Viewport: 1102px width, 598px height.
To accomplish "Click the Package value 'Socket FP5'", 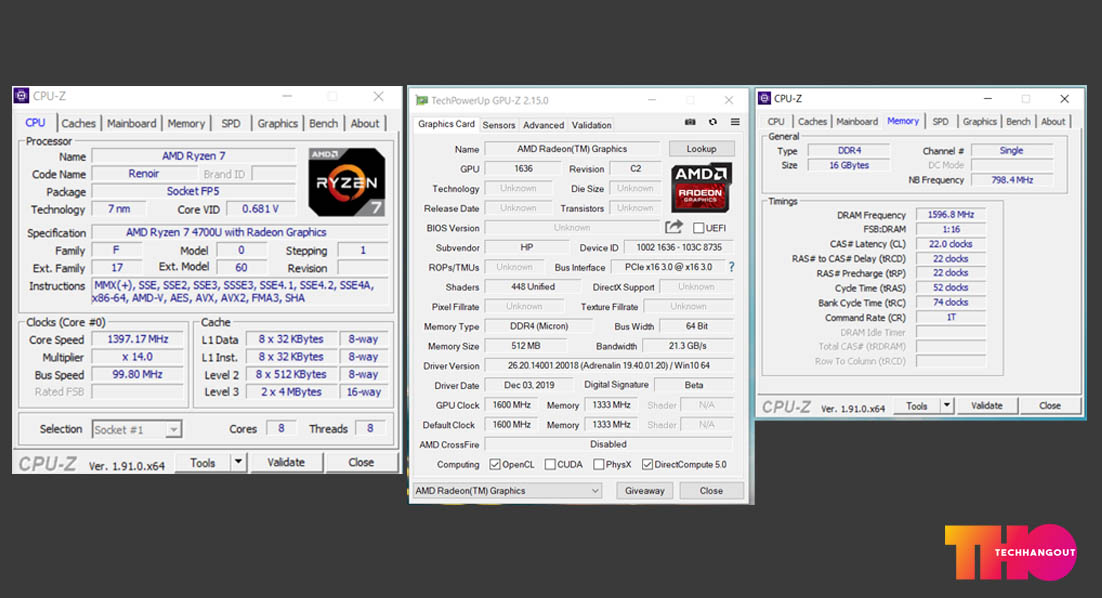I will [193, 191].
